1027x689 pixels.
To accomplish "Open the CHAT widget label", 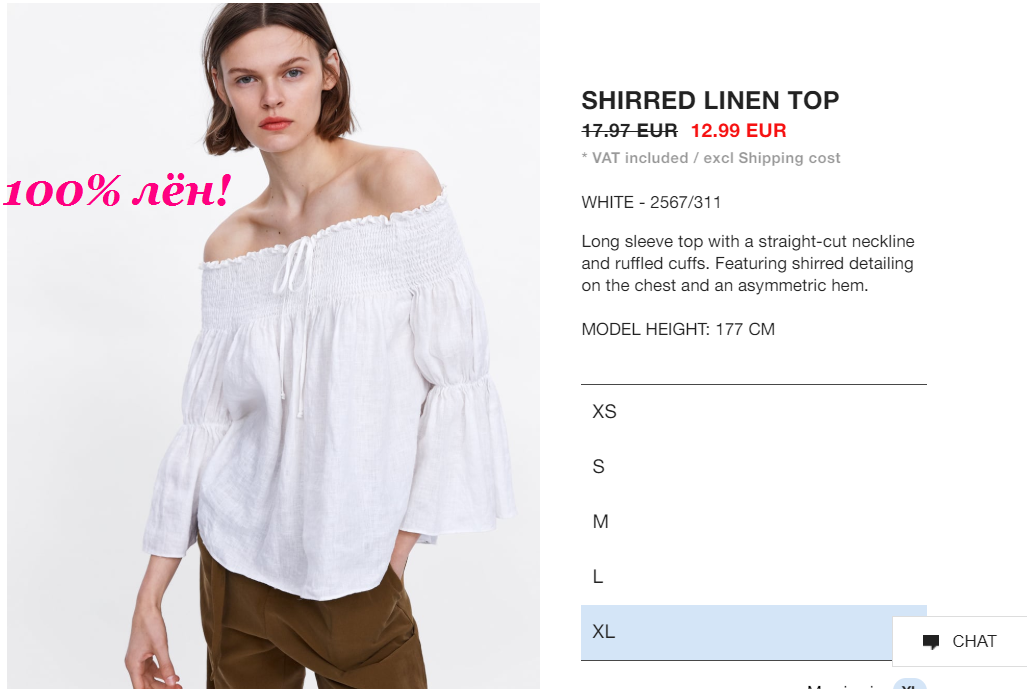I will (x=974, y=641).
